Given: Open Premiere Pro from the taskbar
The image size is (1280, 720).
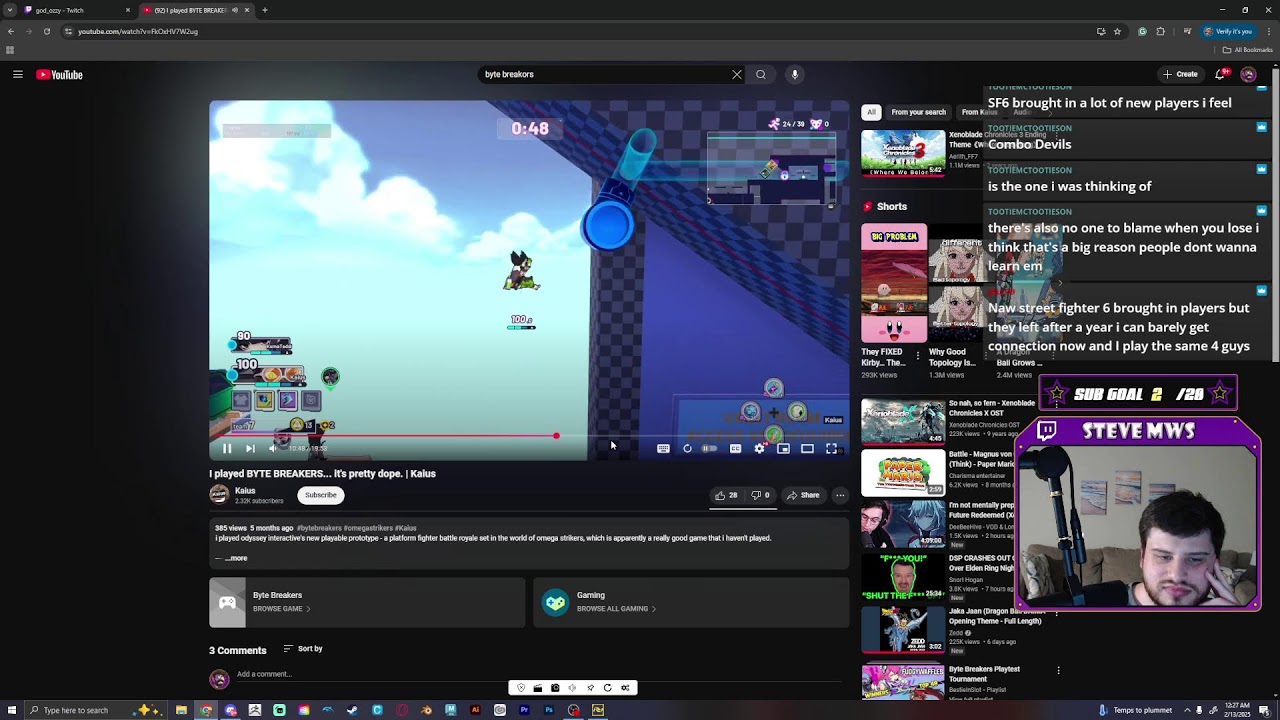Looking at the screenshot, I should (524, 710).
